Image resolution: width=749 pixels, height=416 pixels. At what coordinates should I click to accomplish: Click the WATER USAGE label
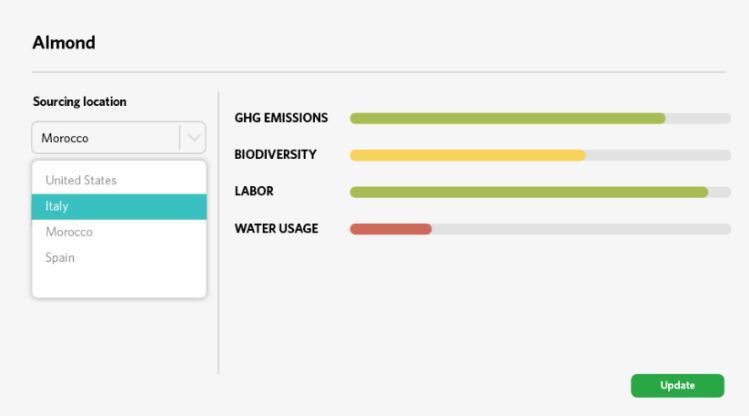pos(276,228)
